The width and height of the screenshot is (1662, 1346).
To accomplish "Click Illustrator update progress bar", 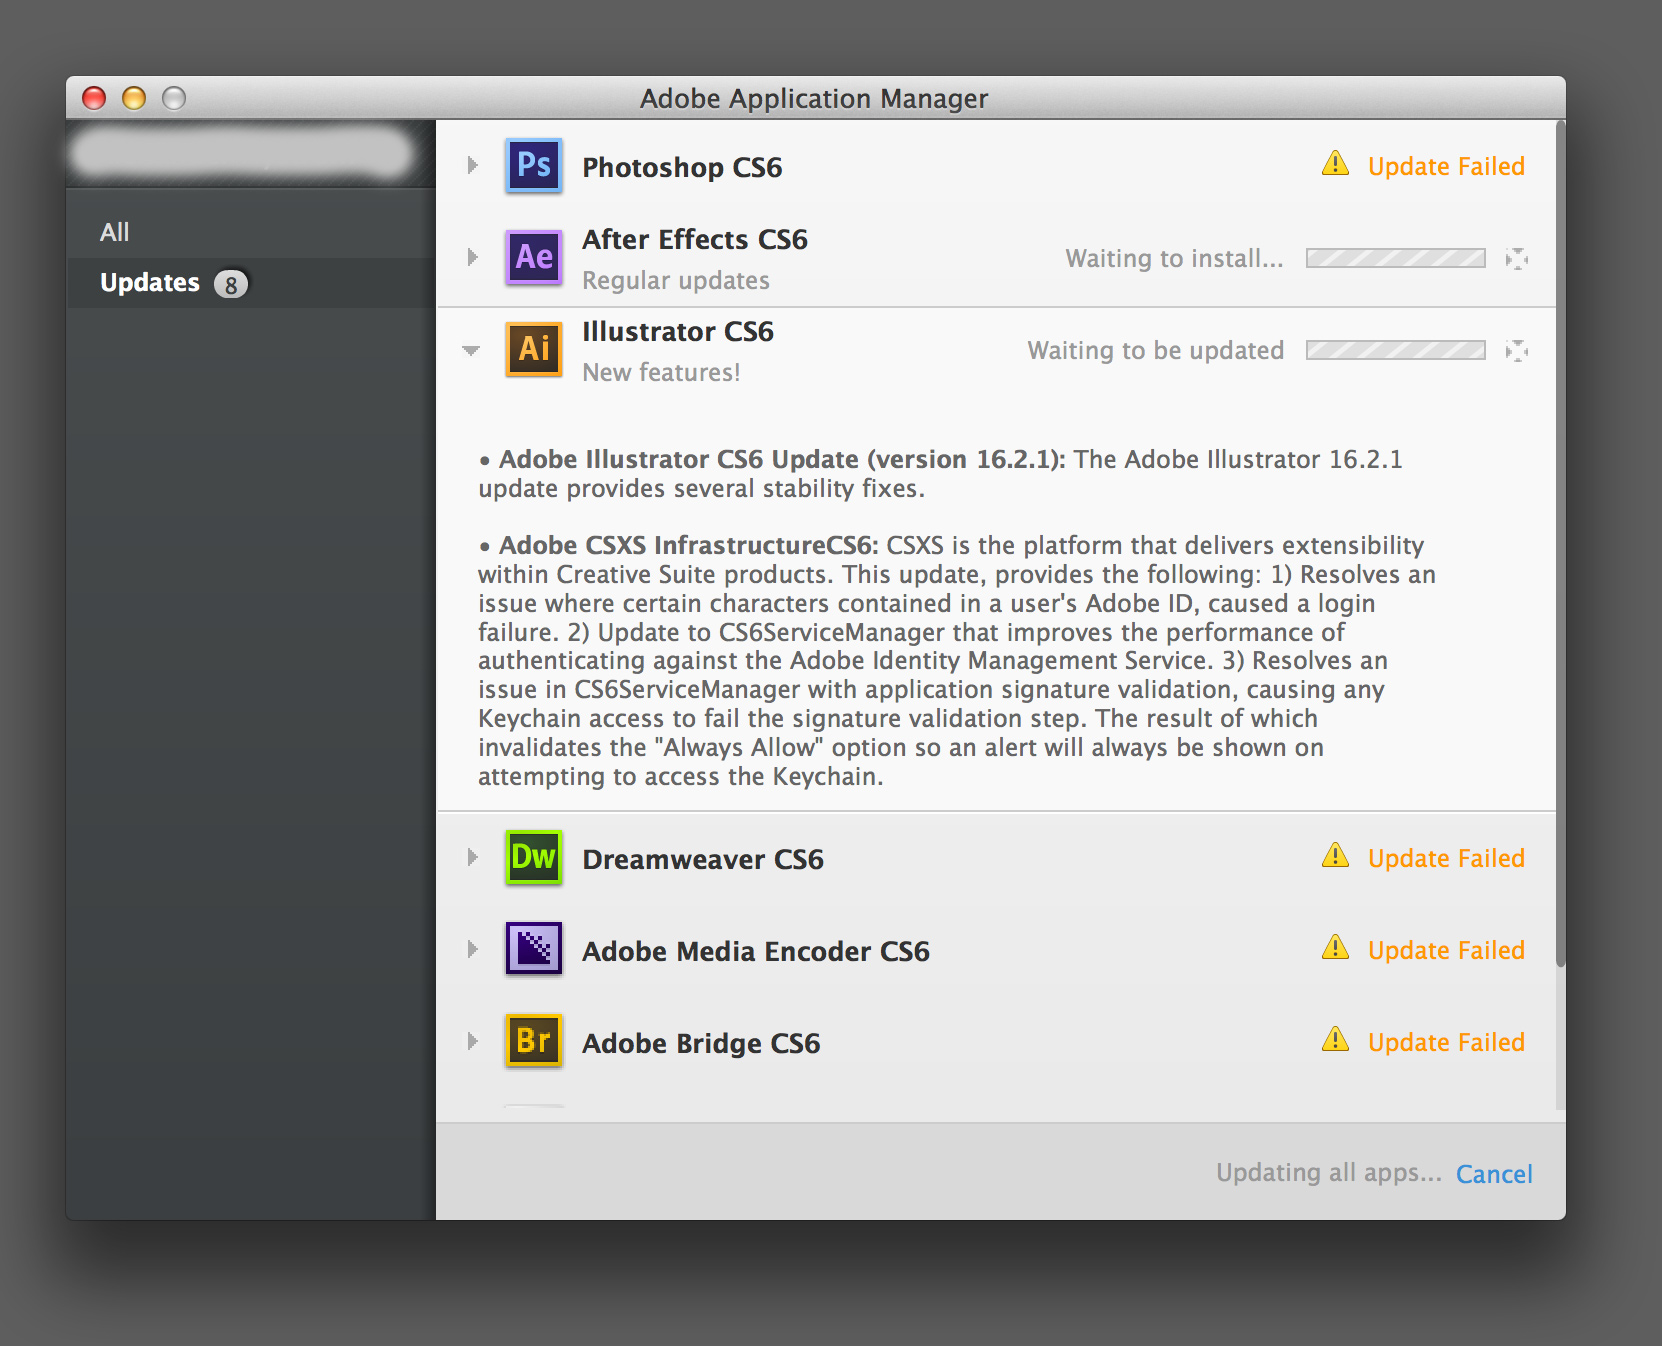I will click(x=1396, y=351).
